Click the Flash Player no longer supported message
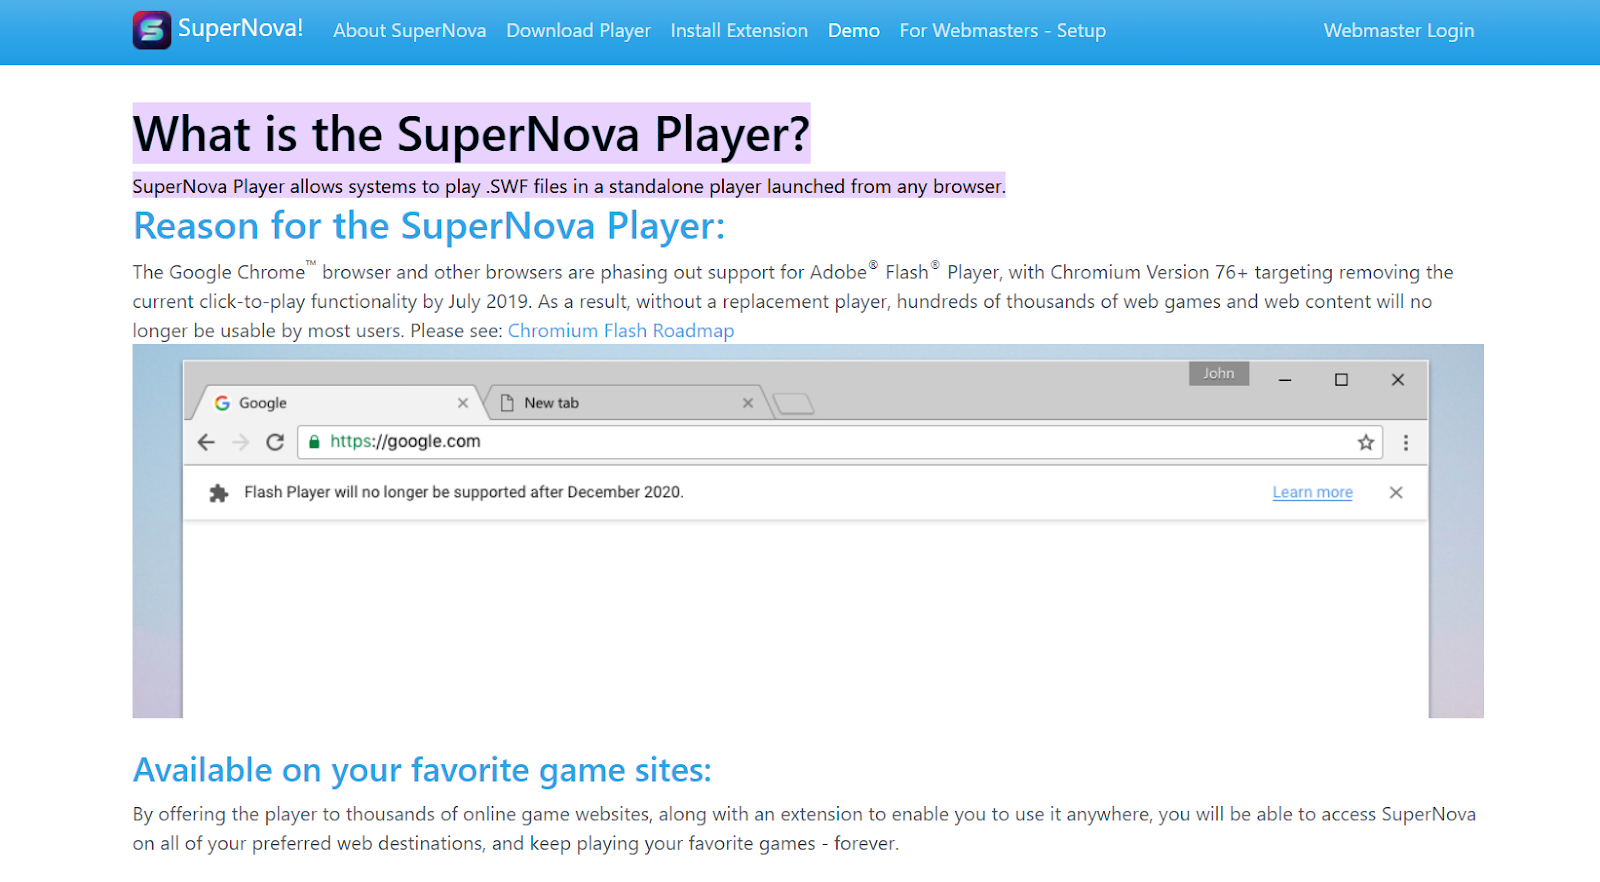 tap(464, 492)
